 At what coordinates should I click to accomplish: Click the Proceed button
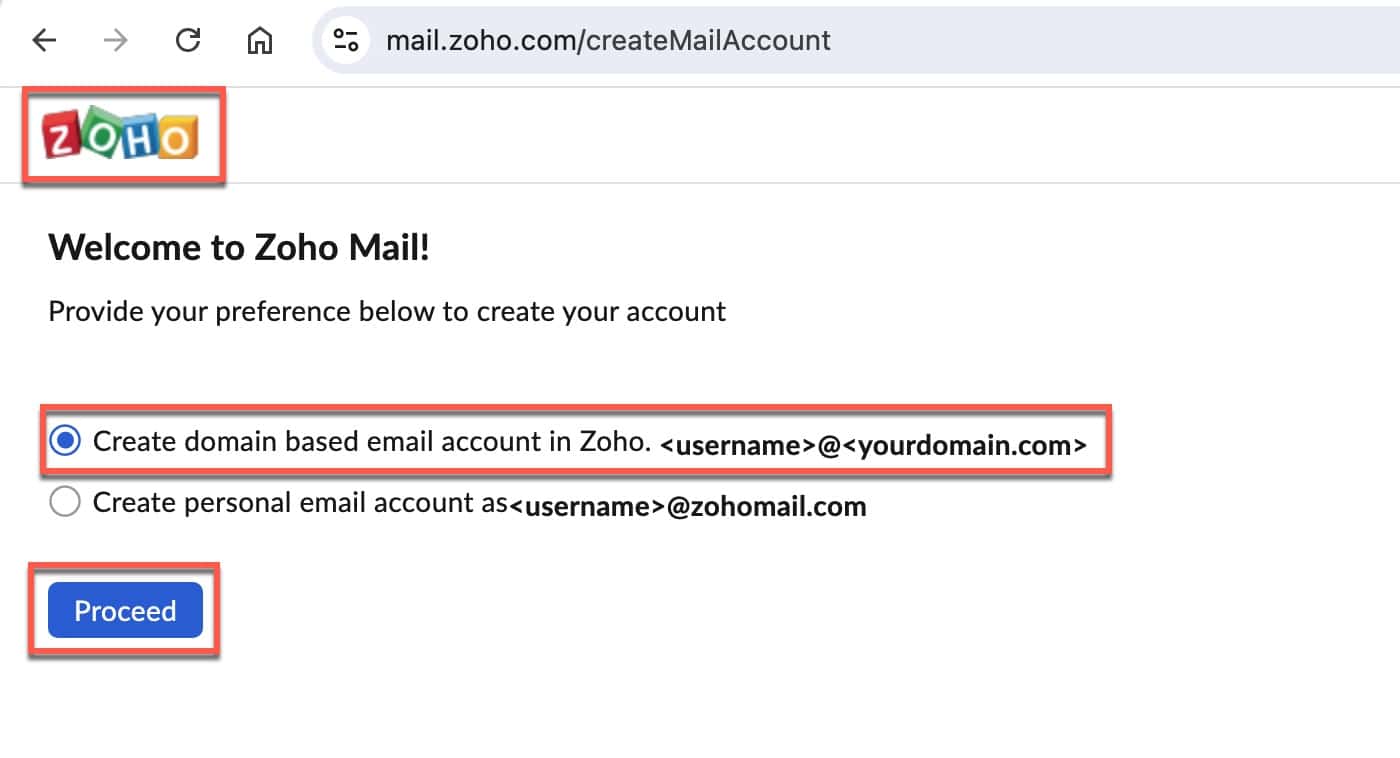125,610
